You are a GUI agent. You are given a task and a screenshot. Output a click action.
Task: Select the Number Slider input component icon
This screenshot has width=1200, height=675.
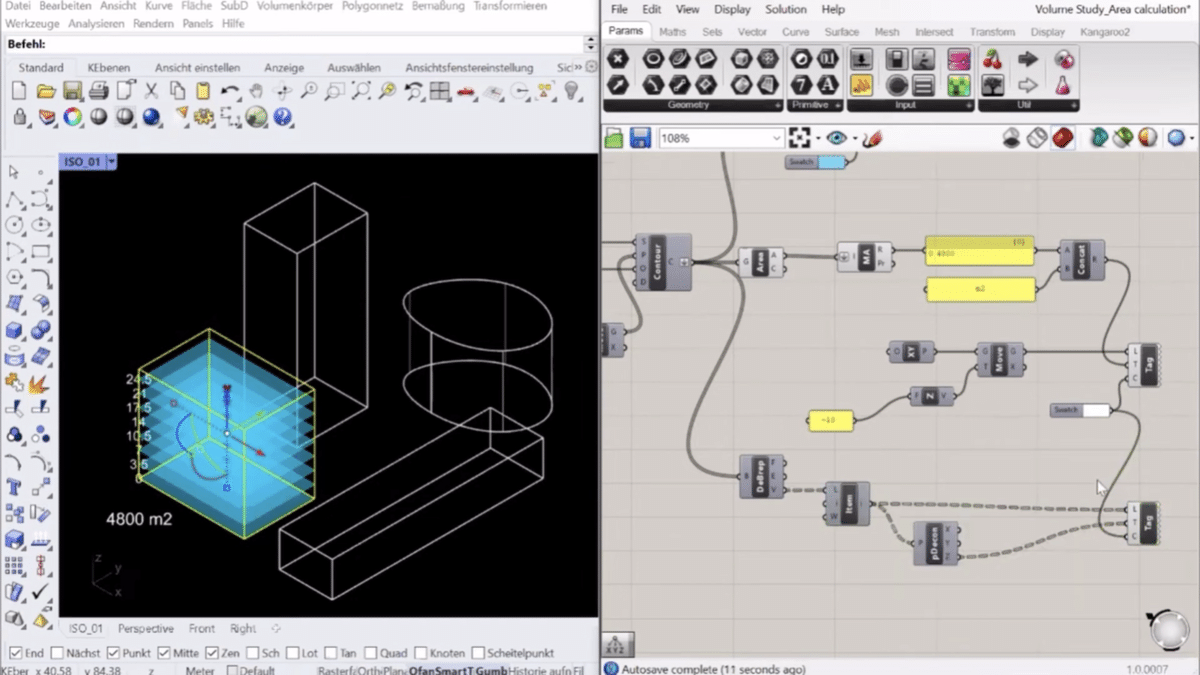pyautogui.click(x=861, y=59)
